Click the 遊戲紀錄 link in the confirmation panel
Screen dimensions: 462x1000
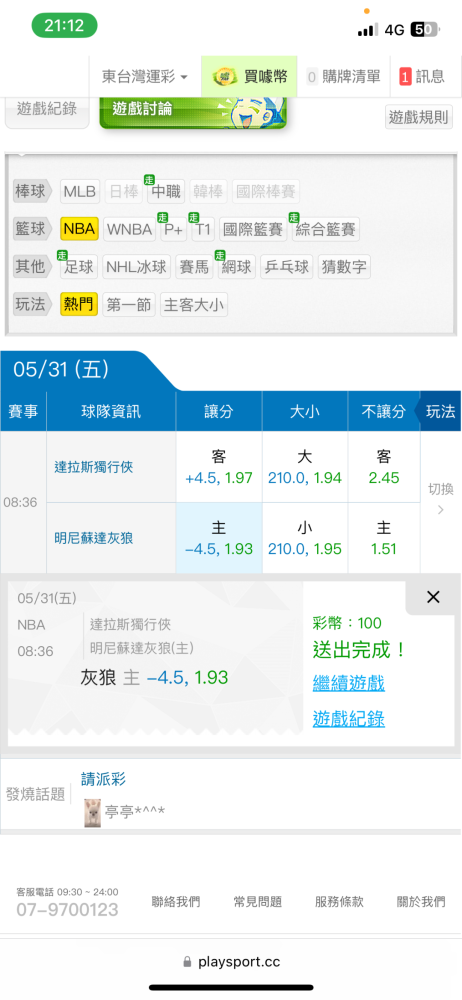pyautogui.click(x=348, y=719)
